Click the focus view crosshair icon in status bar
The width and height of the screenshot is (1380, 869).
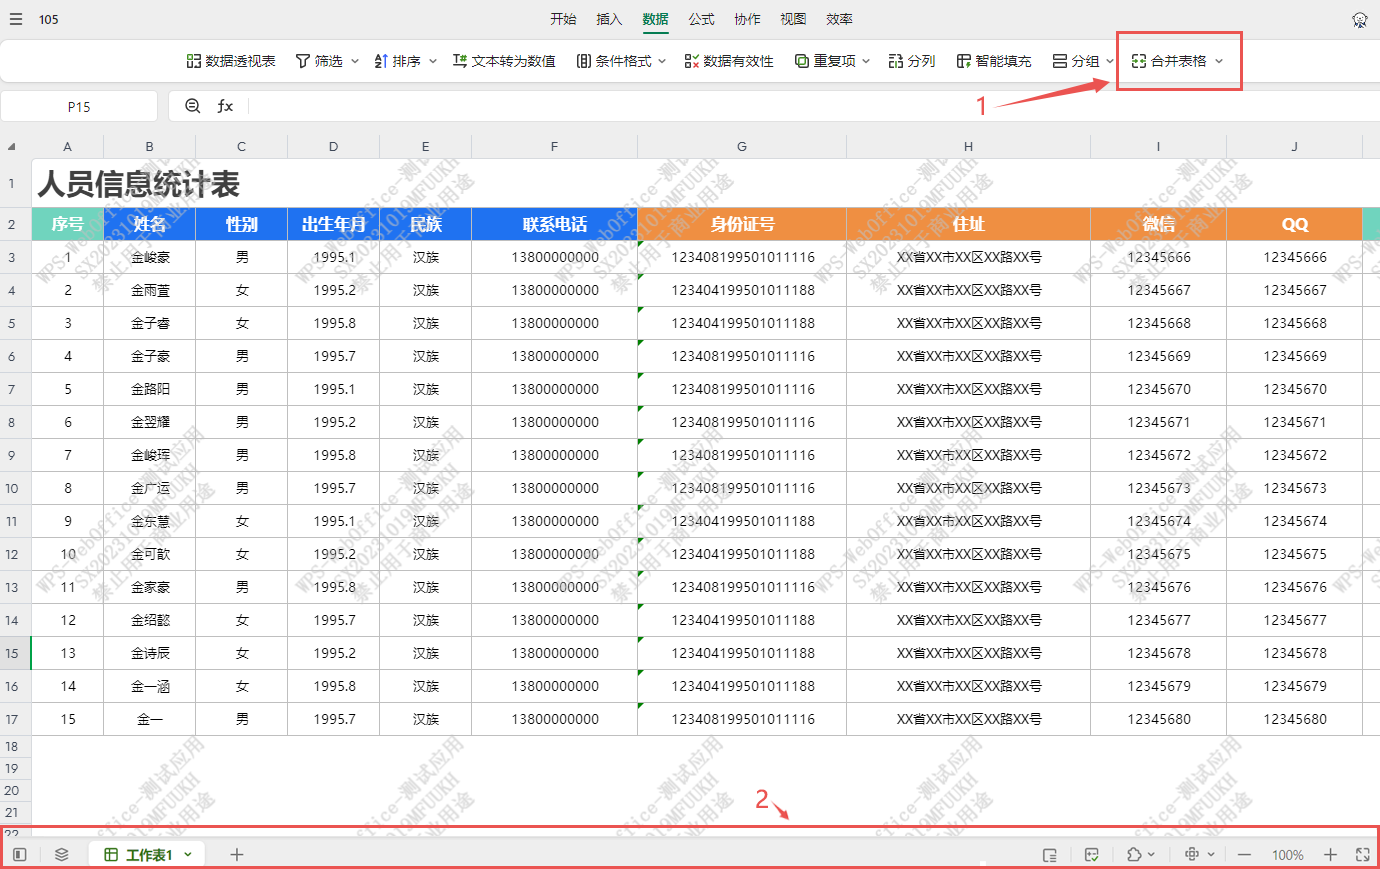coord(1192,855)
